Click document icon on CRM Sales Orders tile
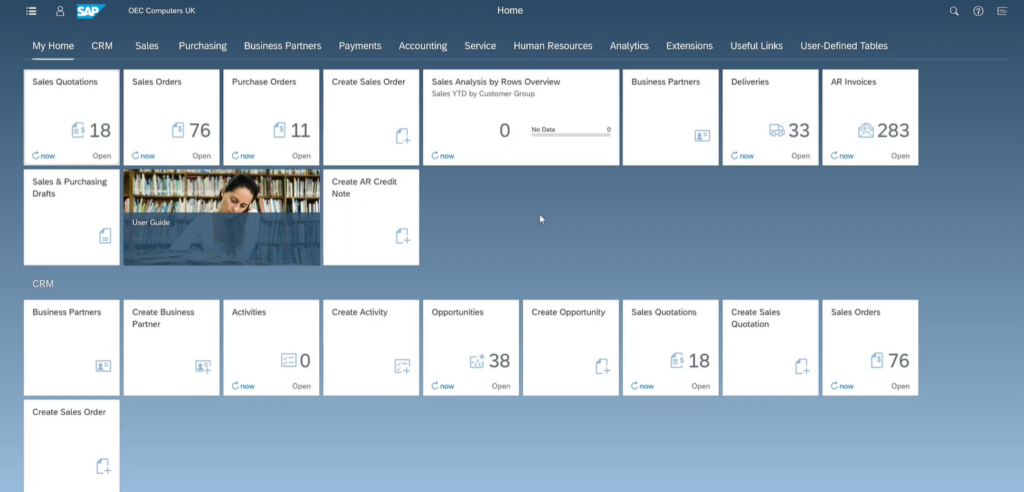Screen dimensions: 1024x492 (877, 360)
